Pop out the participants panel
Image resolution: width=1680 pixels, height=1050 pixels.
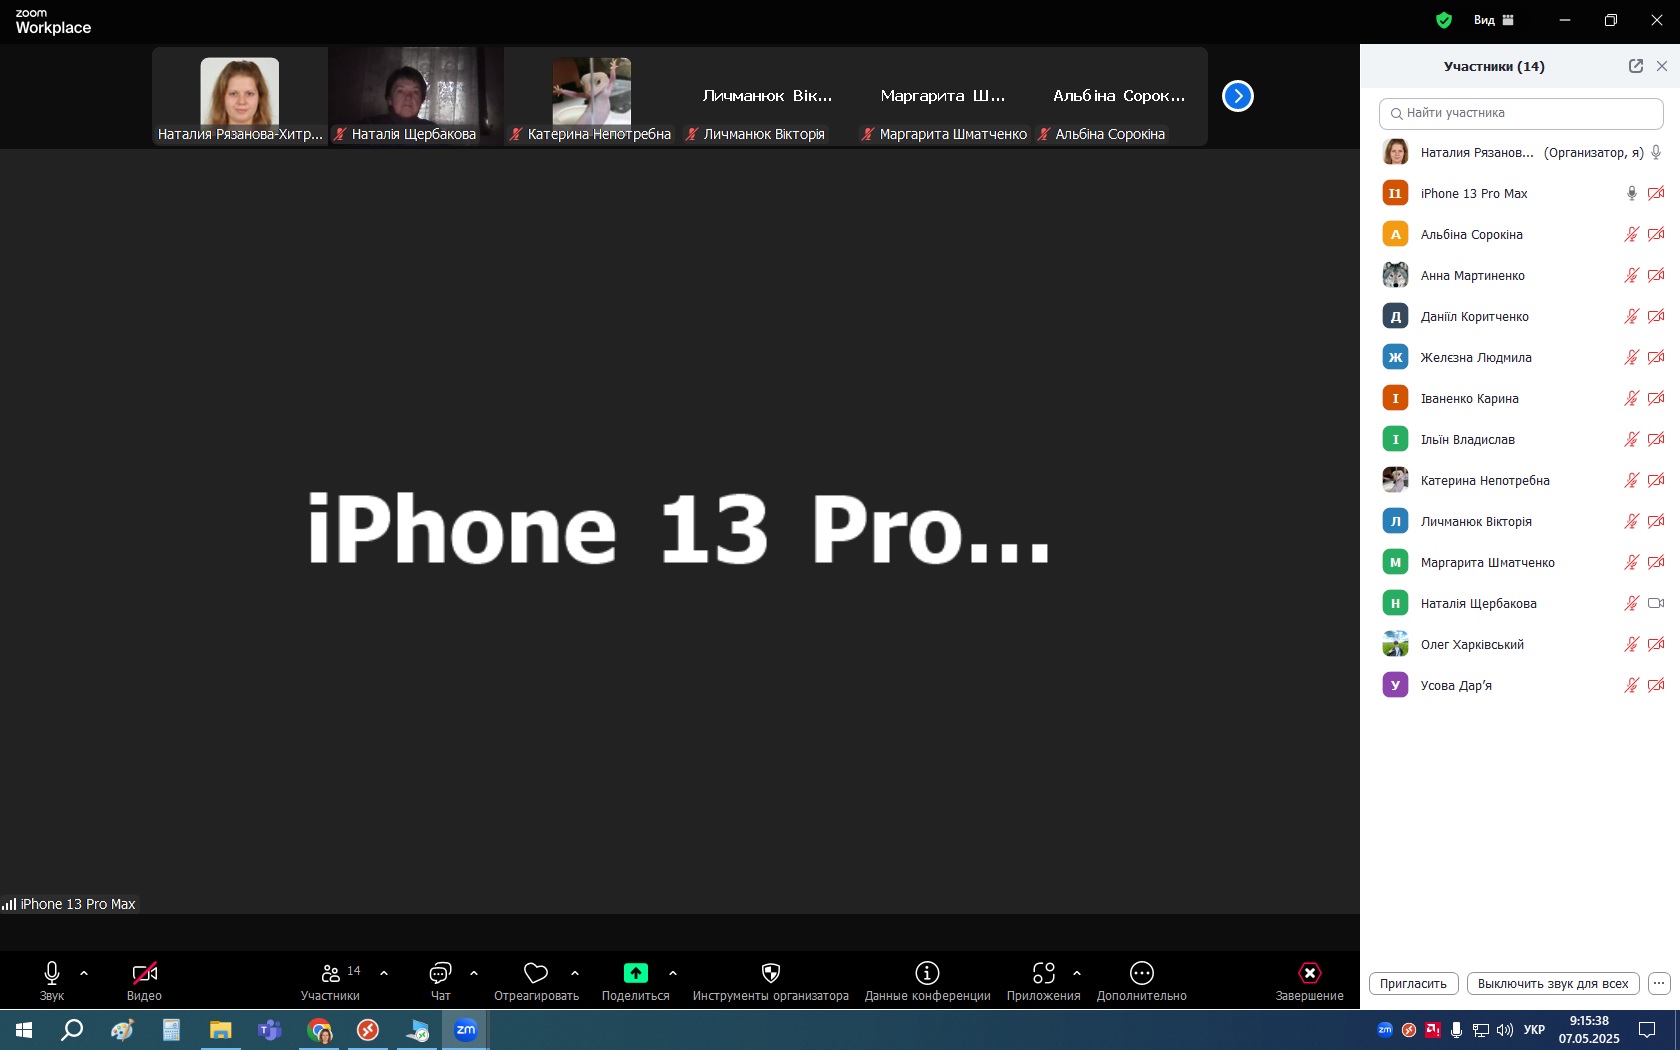coord(1636,66)
